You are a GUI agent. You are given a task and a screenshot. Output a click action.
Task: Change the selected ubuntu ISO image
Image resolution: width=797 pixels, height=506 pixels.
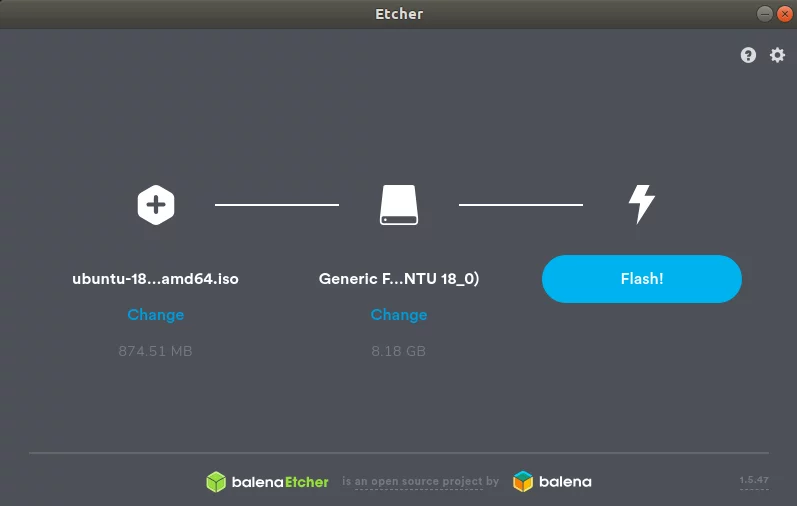156,315
